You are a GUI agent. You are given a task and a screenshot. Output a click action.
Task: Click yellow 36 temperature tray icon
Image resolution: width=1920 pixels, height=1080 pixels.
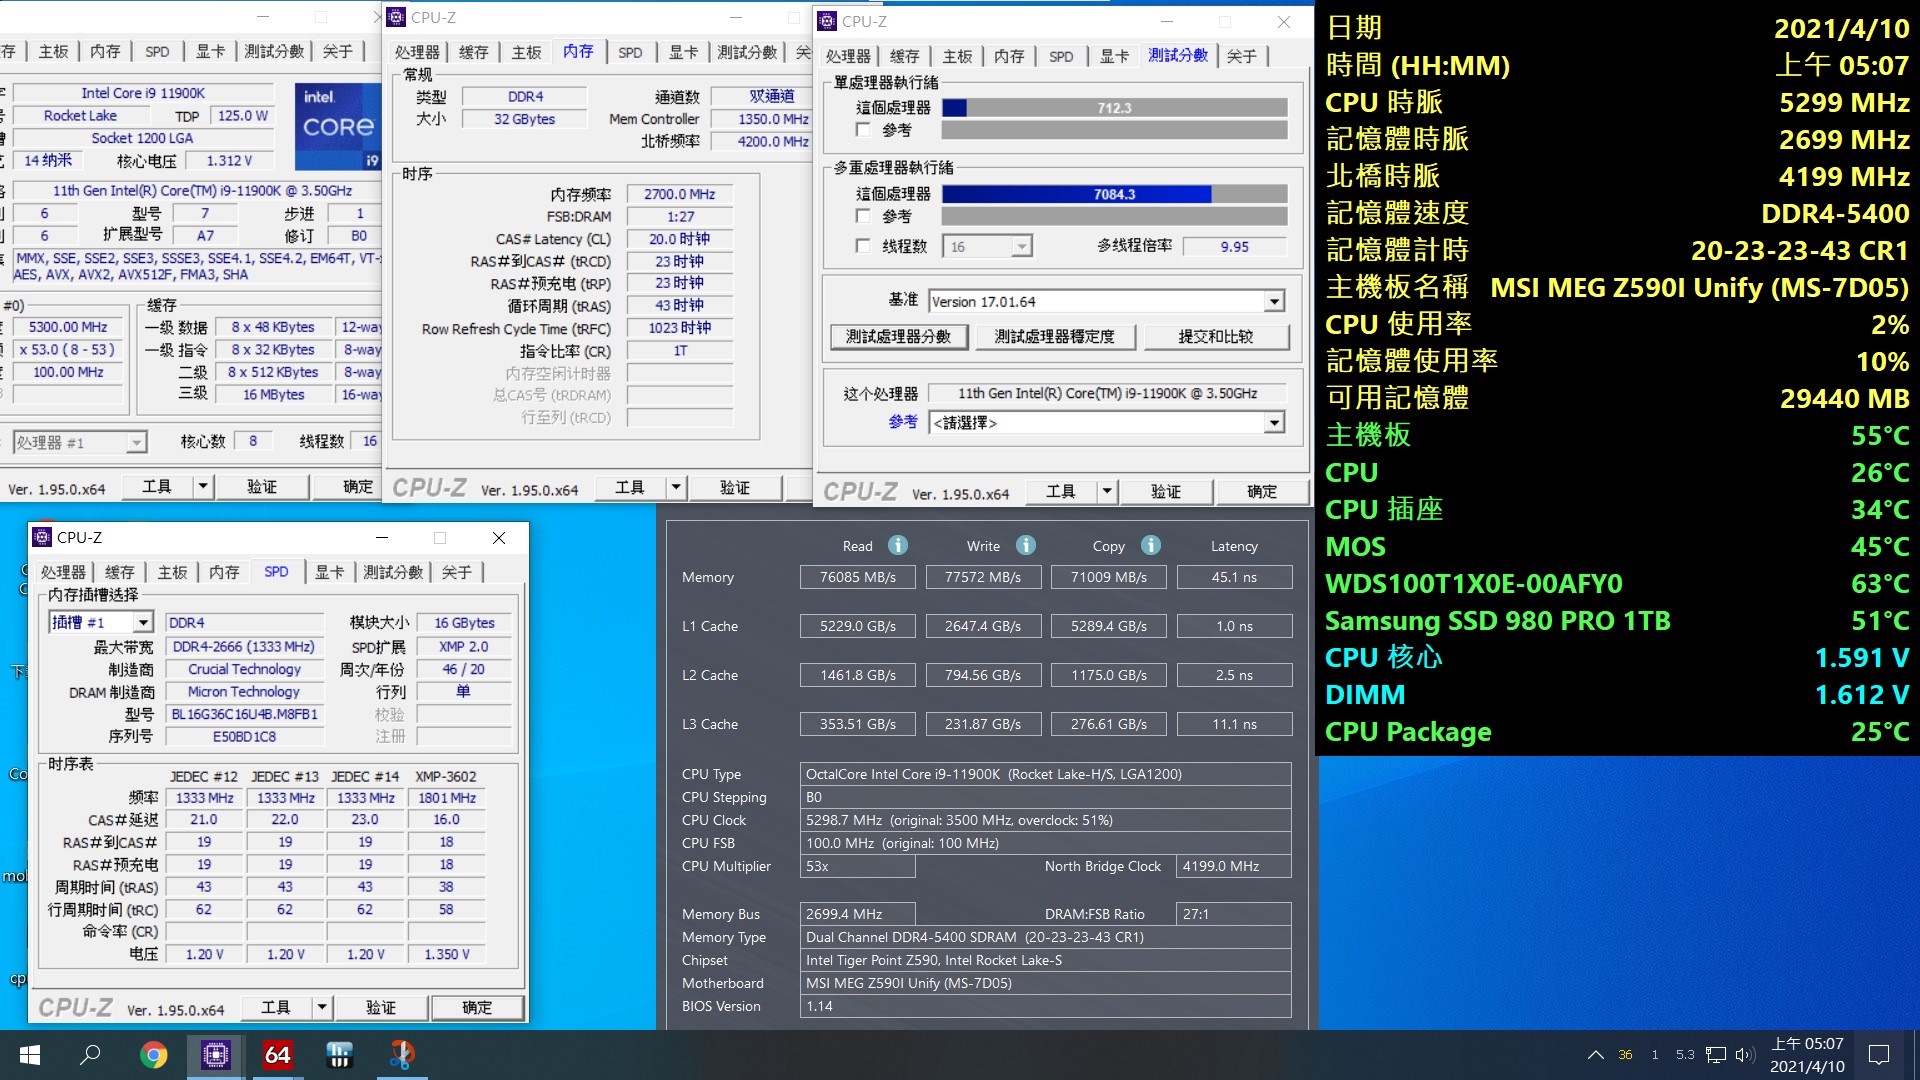[x=1625, y=1055]
